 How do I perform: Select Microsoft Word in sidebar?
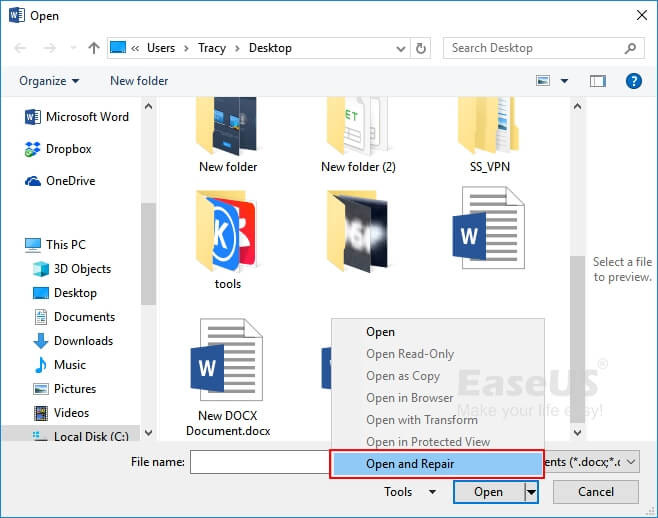coord(77,117)
